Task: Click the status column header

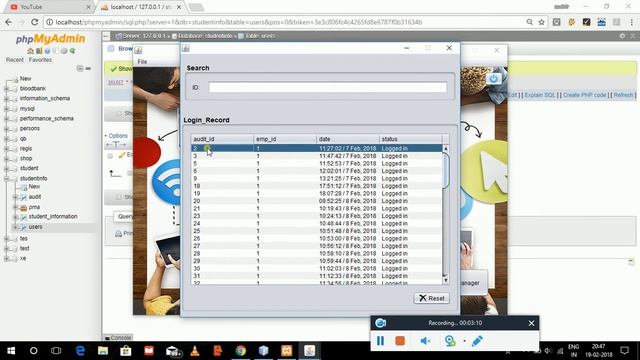Action: pos(411,139)
